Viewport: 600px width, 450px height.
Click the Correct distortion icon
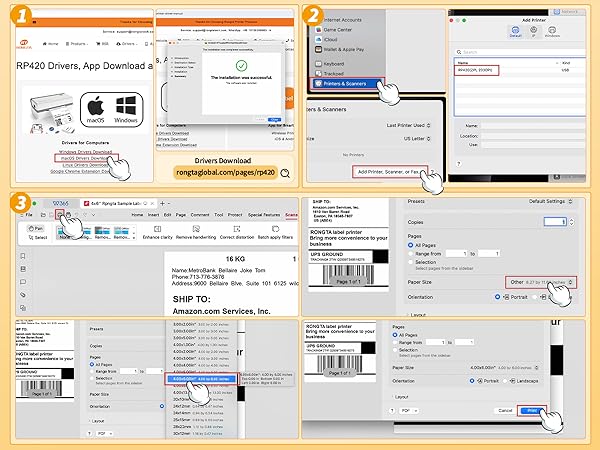click(x=237, y=229)
